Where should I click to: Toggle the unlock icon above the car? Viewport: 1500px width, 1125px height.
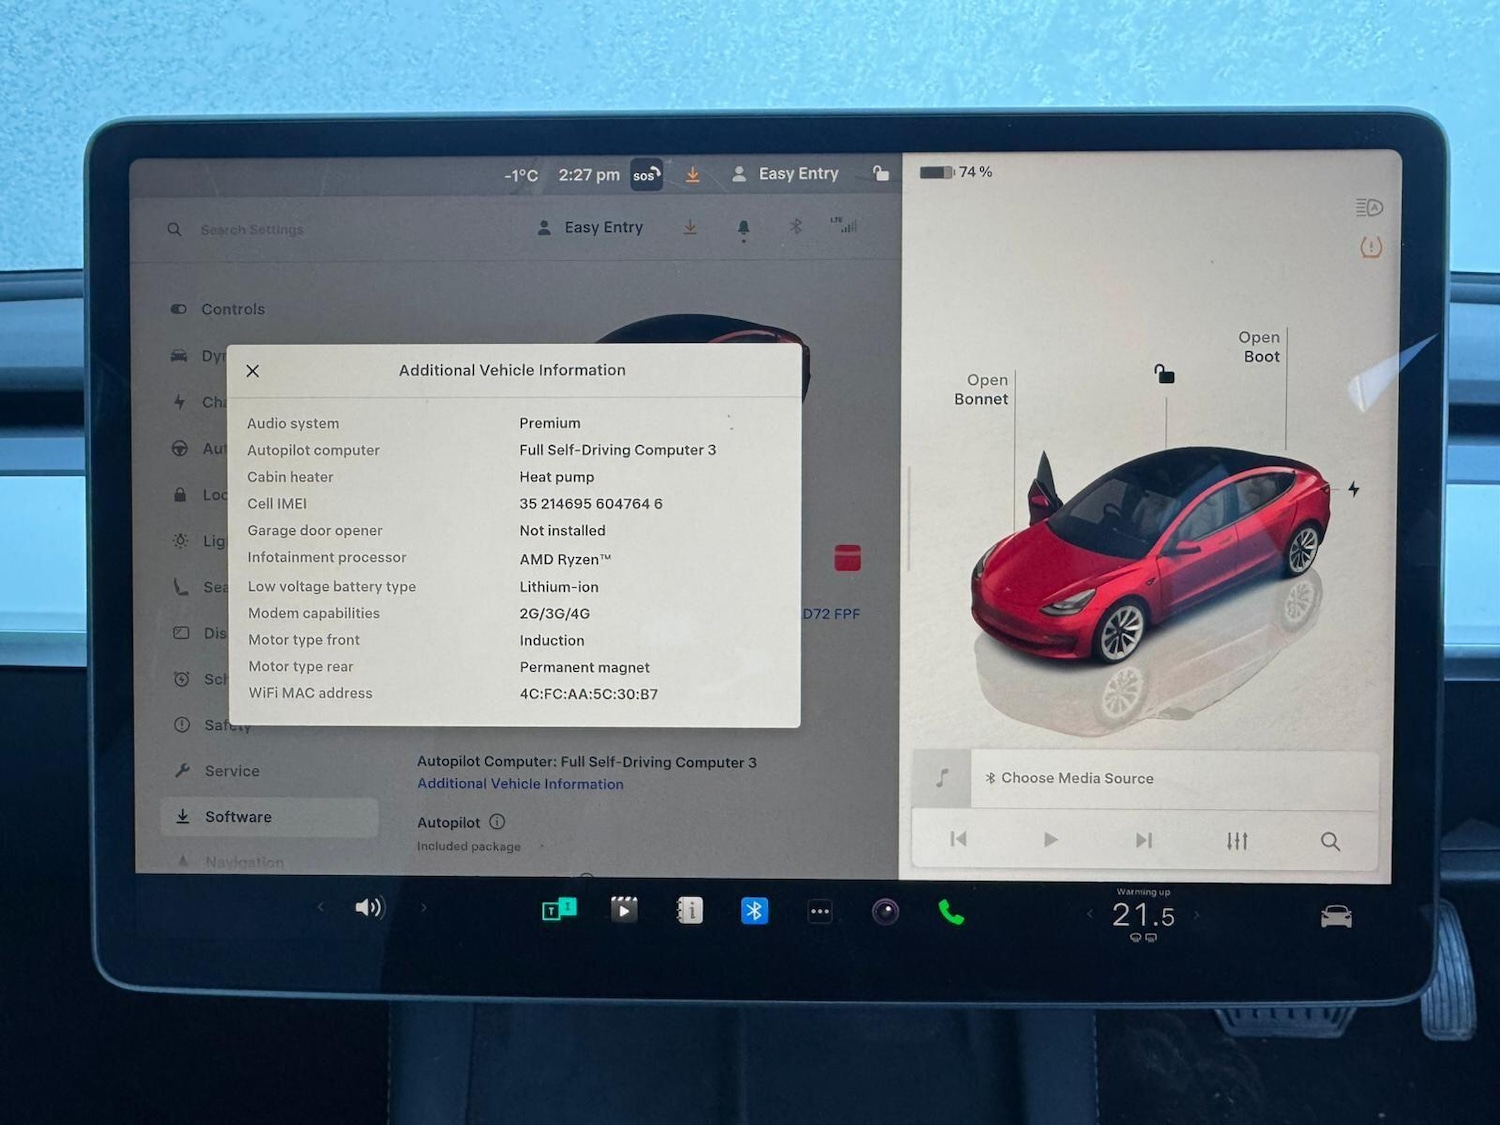point(1163,373)
